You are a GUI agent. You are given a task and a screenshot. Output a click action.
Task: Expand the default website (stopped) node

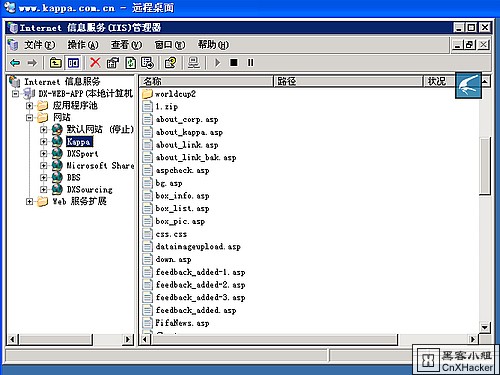point(43,129)
